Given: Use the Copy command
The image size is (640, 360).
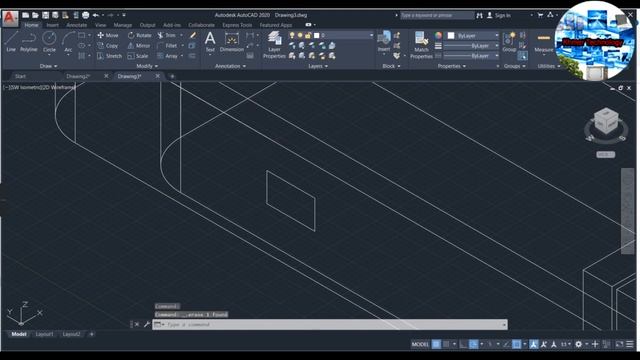Looking at the screenshot, I should [108, 46].
